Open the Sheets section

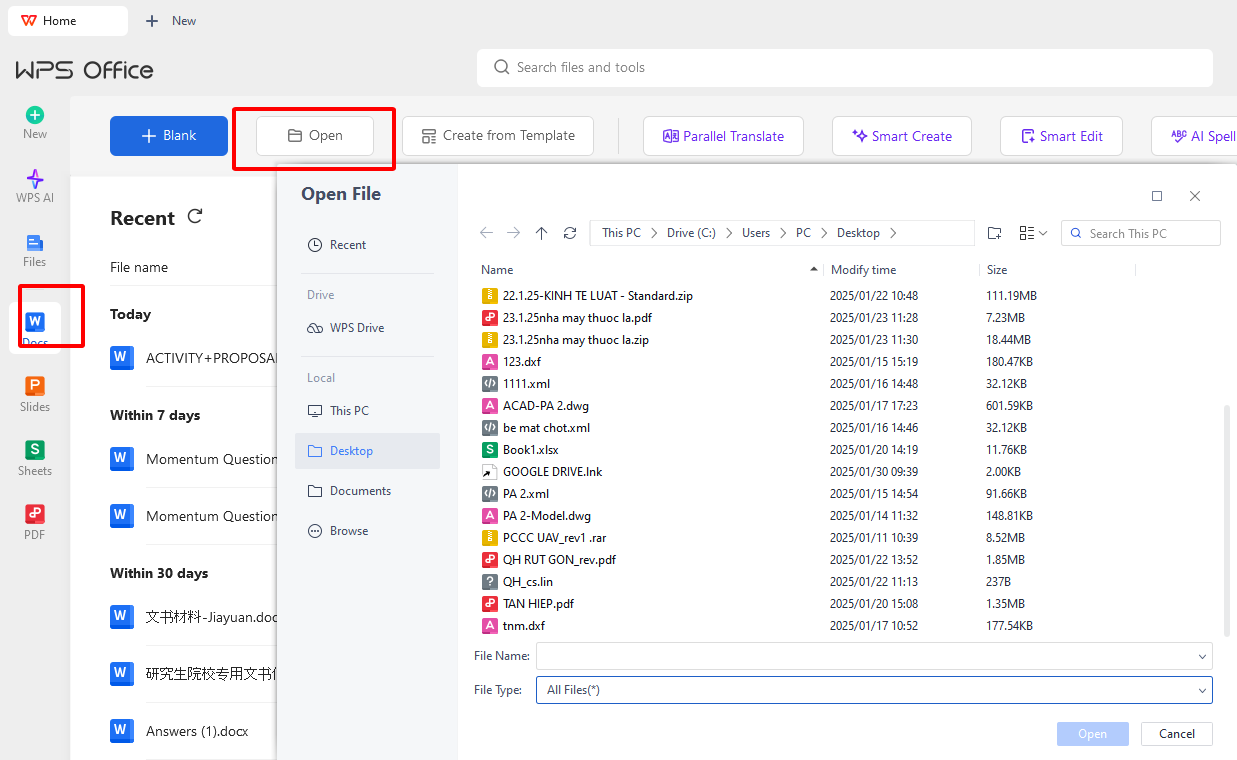tap(34, 452)
